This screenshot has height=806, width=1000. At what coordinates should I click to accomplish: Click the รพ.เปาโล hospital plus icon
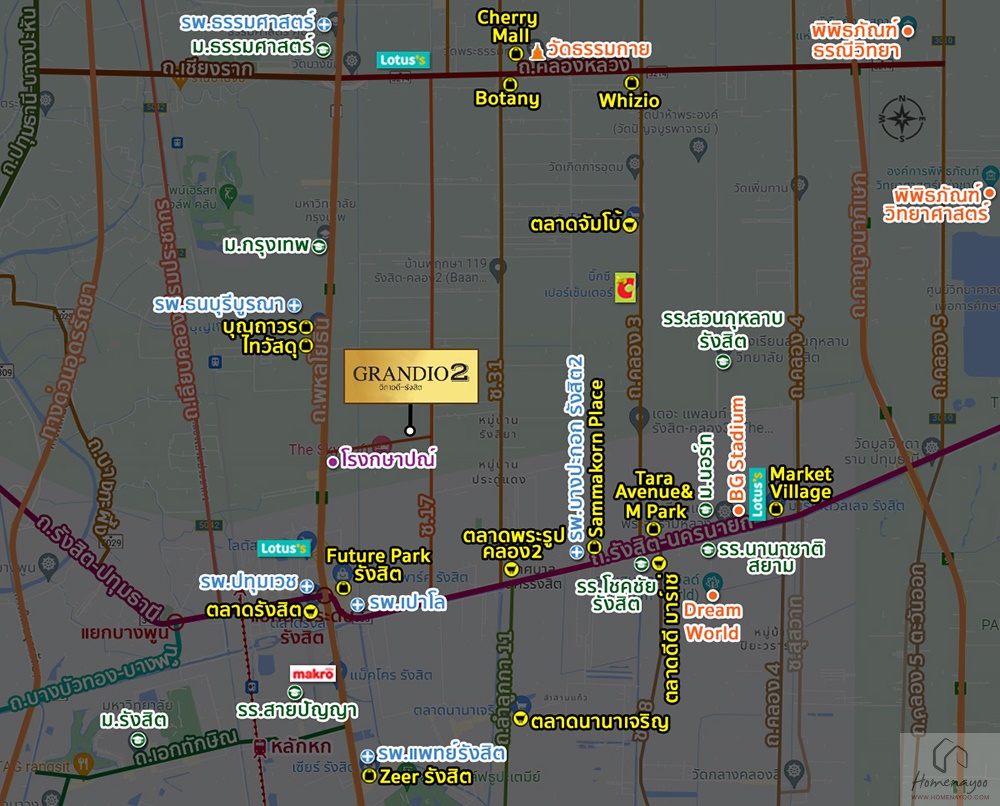358,604
